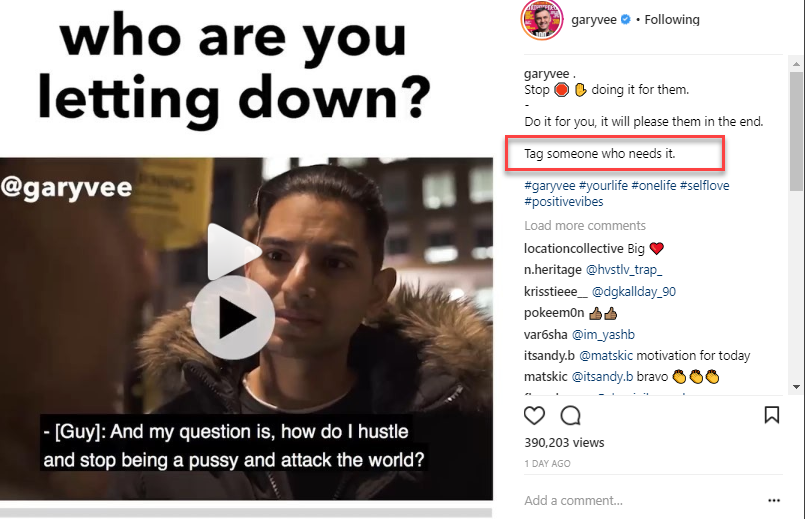
Task: Click the comments scrollbar thumb
Action: point(796,131)
